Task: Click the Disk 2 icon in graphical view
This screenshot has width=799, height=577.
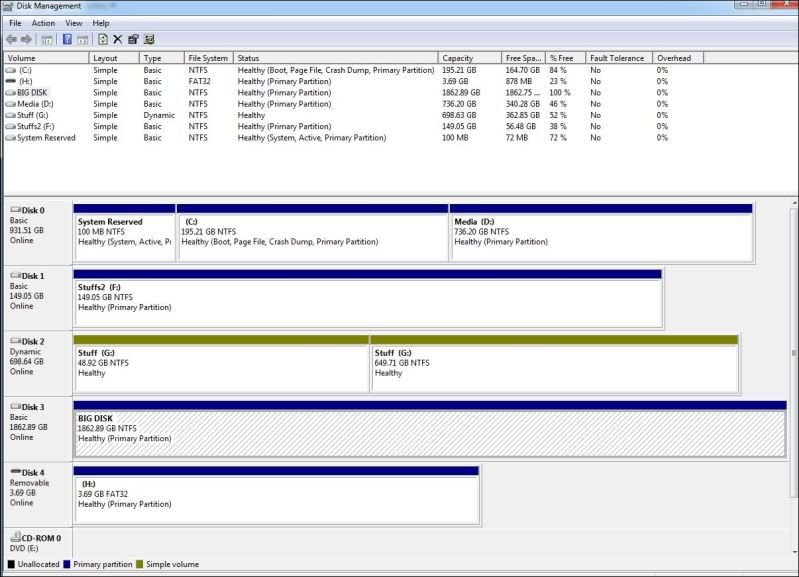Action: point(15,341)
